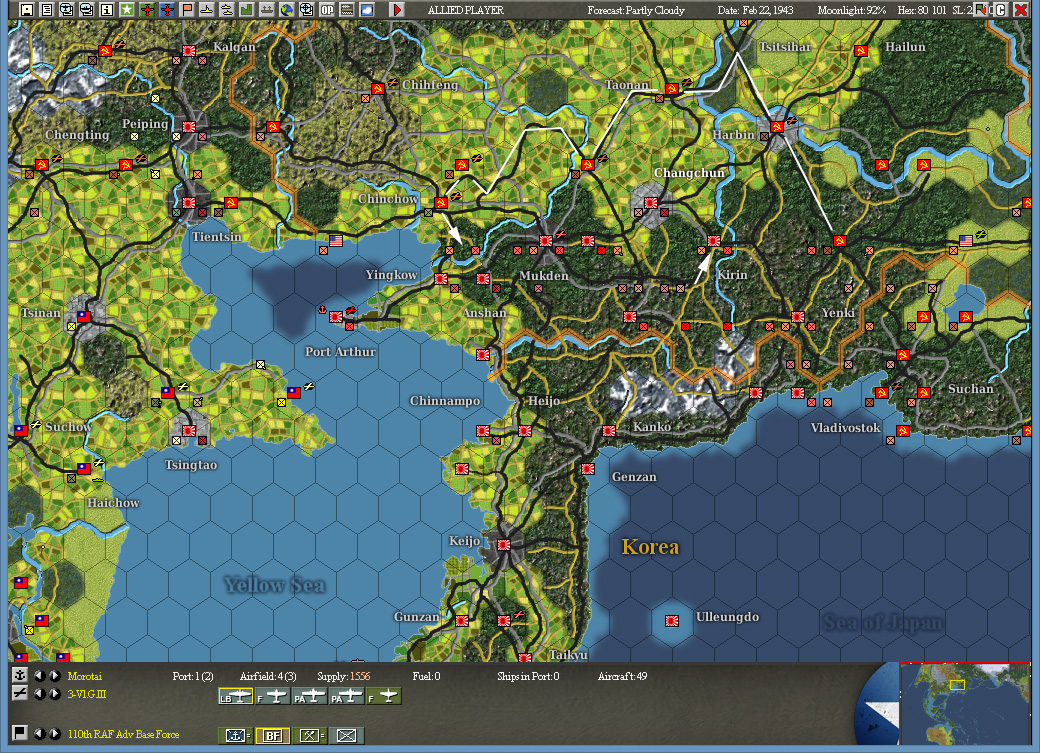
Task: Click the Japanese base icon at Ulleungdo island
Action: [672, 621]
